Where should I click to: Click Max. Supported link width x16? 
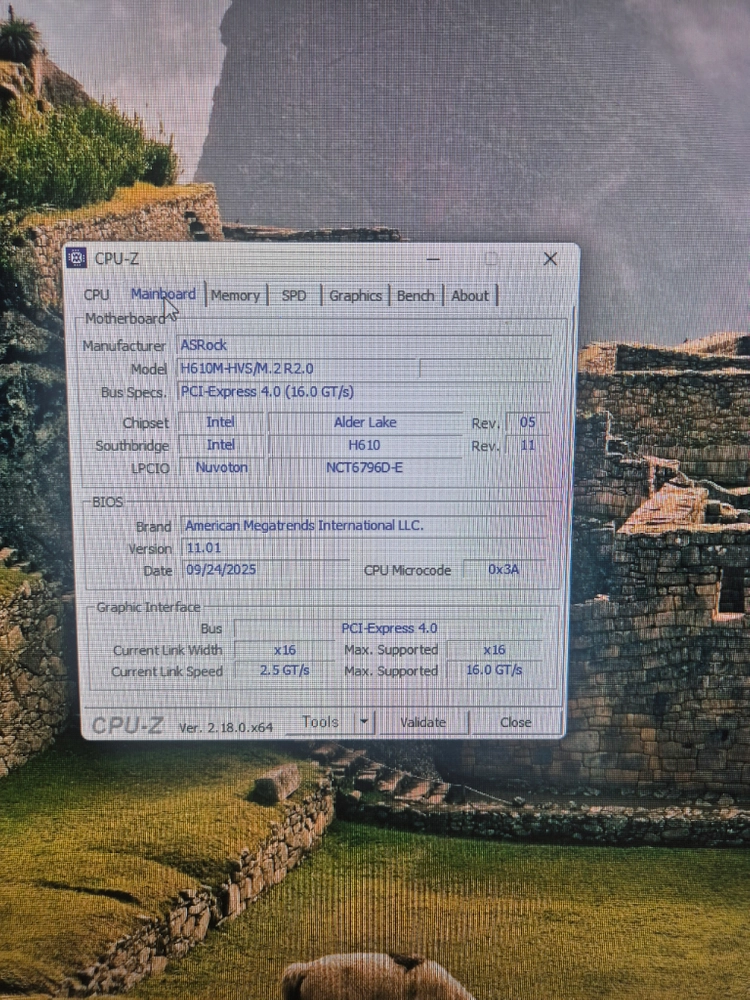494,650
